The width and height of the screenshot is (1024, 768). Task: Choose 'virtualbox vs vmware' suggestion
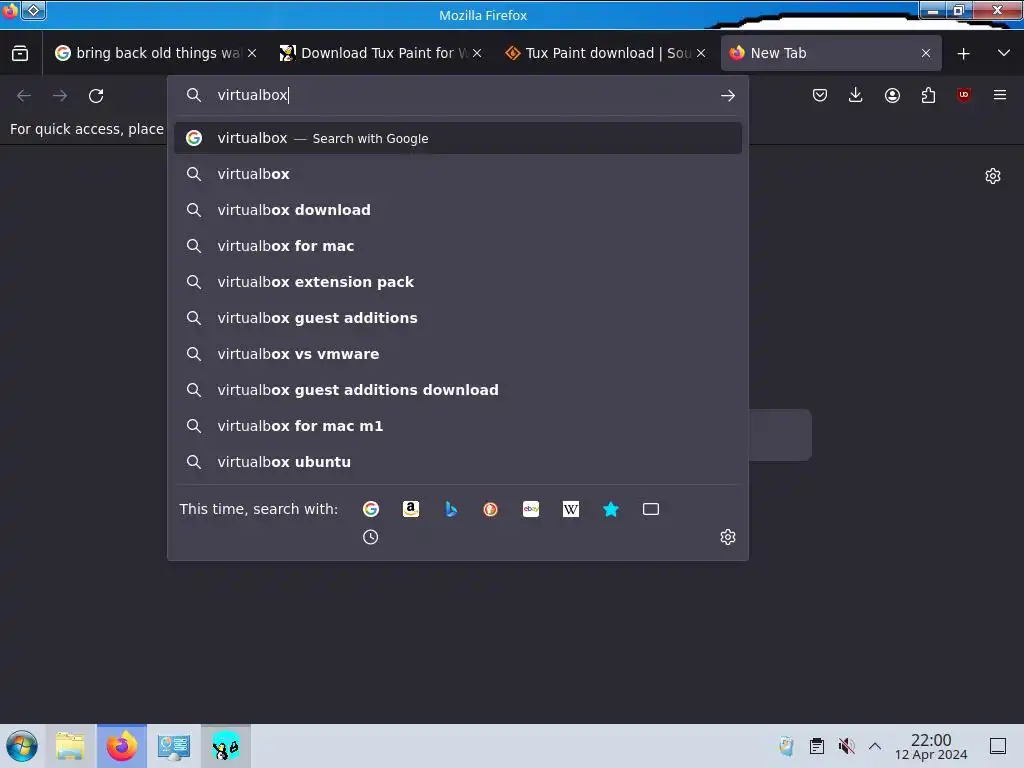[458, 353]
